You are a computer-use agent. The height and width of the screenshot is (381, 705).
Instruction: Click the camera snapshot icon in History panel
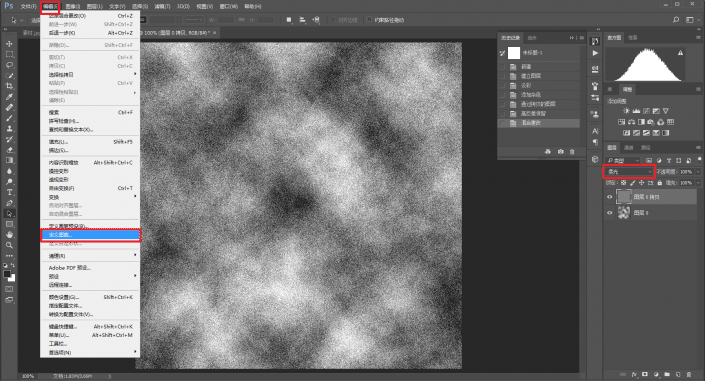pos(560,152)
